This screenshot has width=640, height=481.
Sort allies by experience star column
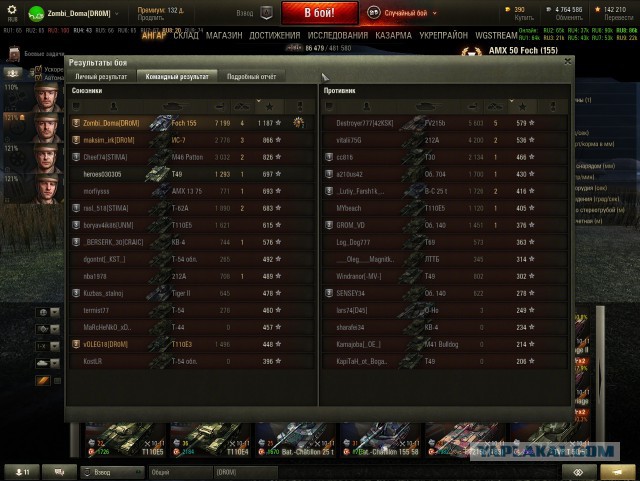(x=269, y=107)
